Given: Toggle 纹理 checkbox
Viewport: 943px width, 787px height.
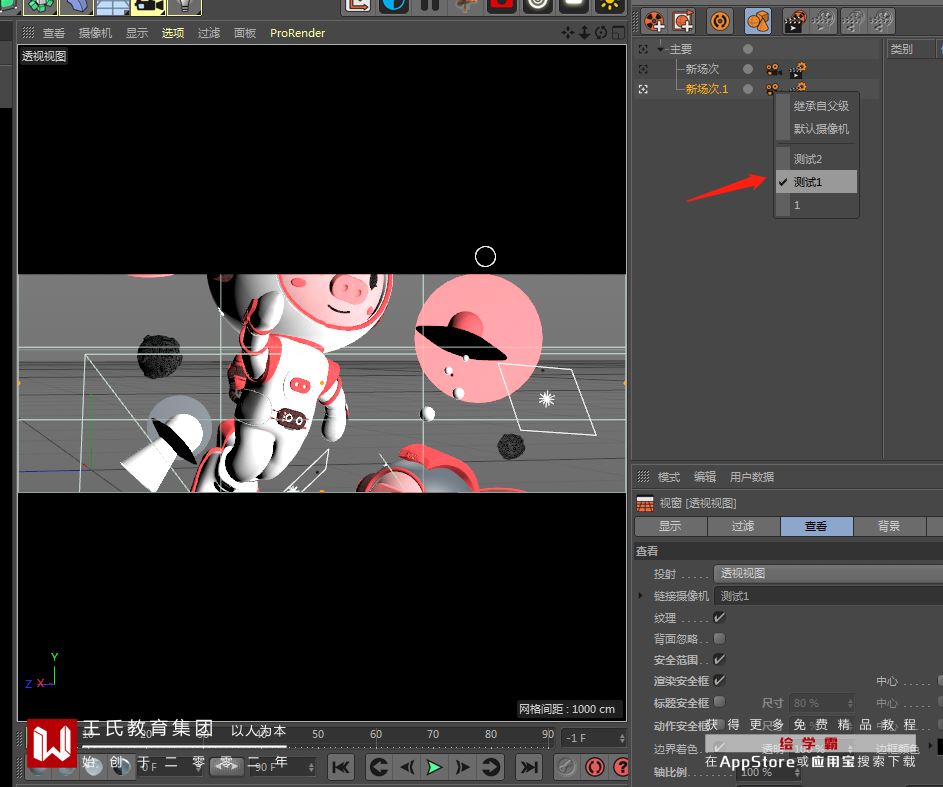Looking at the screenshot, I should (x=719, y=617).
